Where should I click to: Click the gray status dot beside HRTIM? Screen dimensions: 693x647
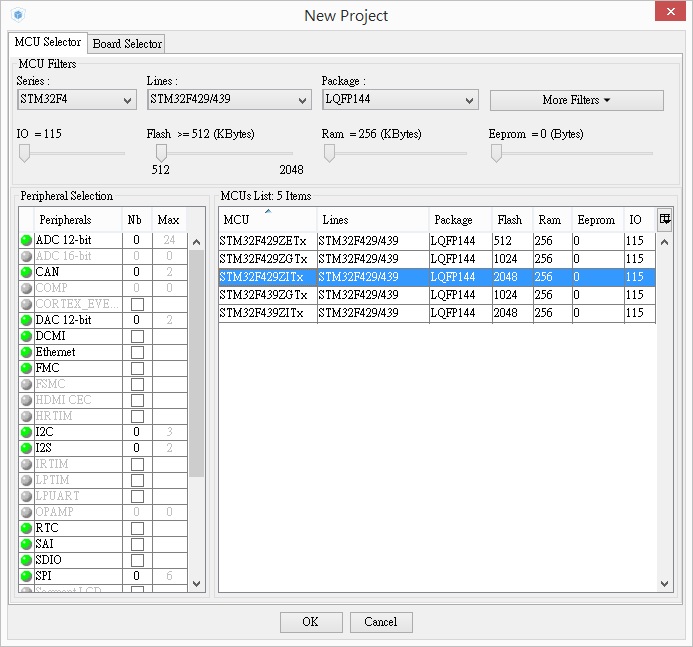pos(26,416)
